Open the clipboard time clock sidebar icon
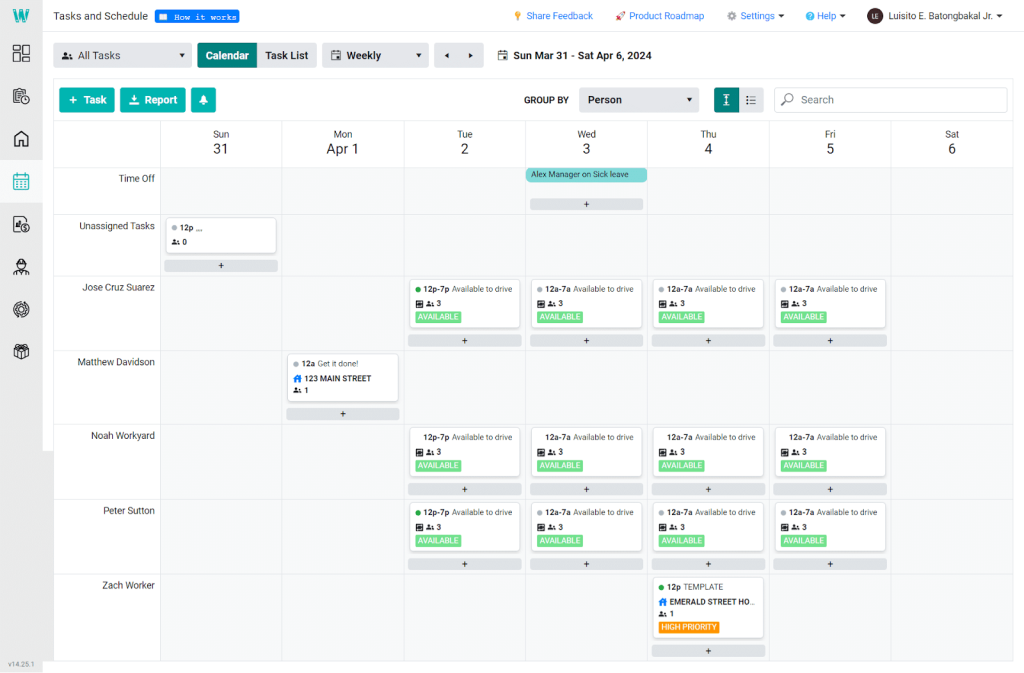The width and height of the screenshot is (1024, 673). point(21,96)
